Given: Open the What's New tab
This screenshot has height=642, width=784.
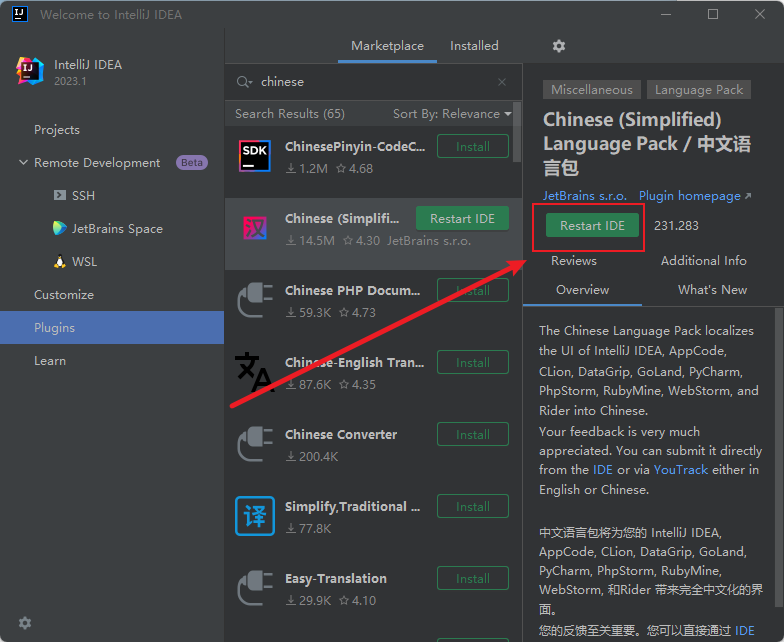Looking at the screenshot, I should click(712, 290).
